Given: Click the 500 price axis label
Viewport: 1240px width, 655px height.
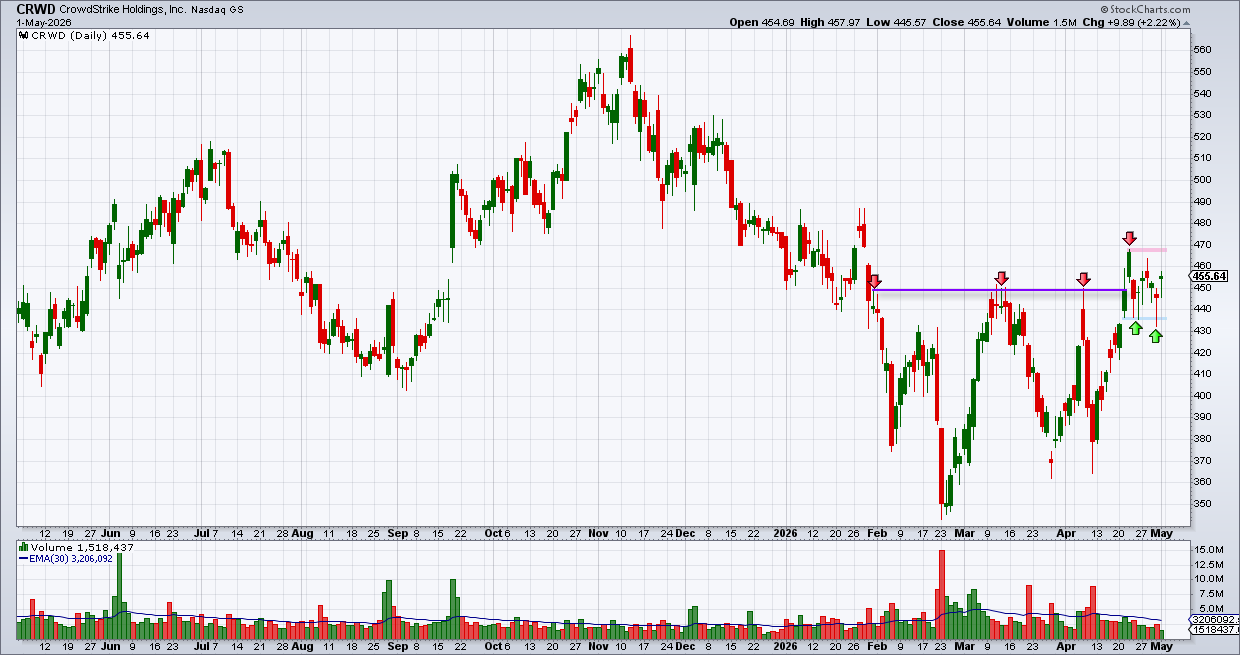Looking at the screenshot, I should point(1203,180).
